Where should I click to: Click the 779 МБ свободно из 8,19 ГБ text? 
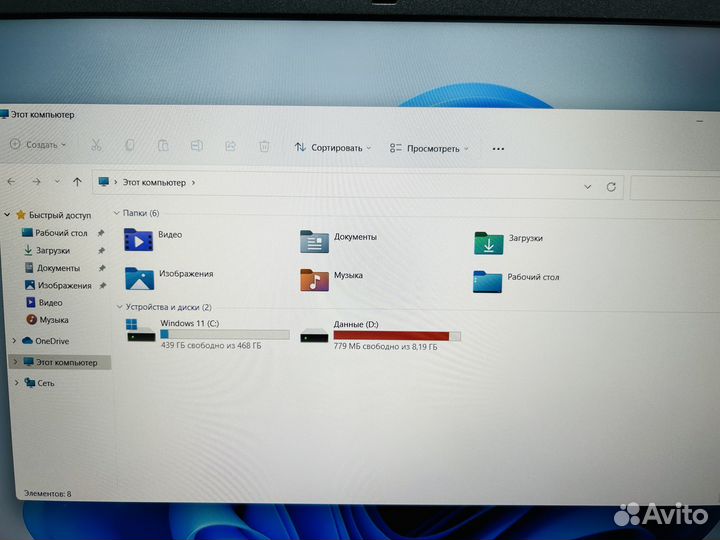(386, 347)
